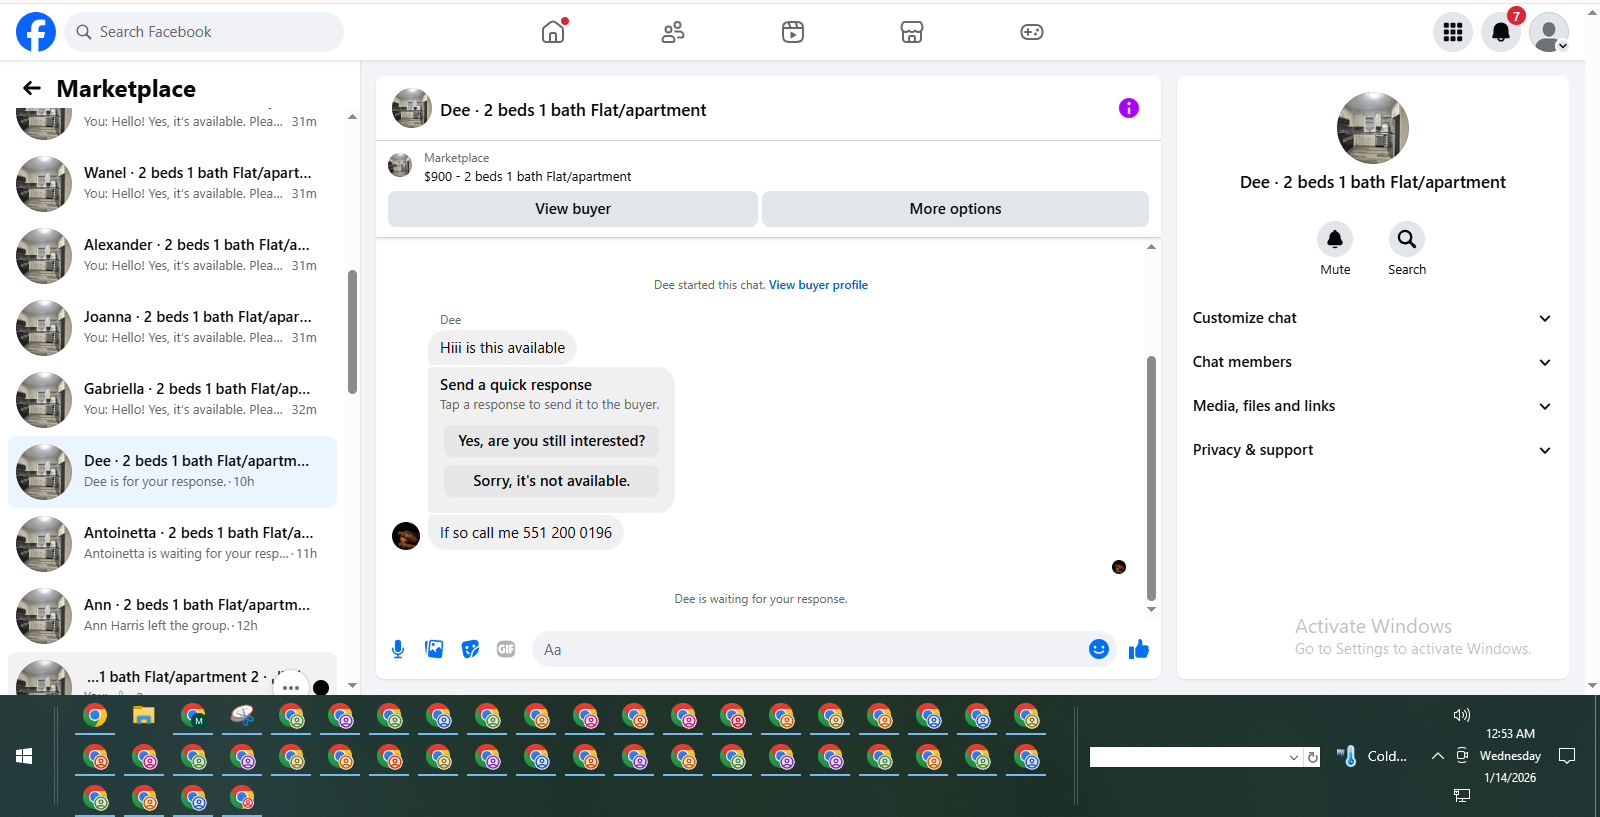Click the message thread scroll down arrow
Viewport: 1600px width, 817px height.
[x=1151, y=609]
